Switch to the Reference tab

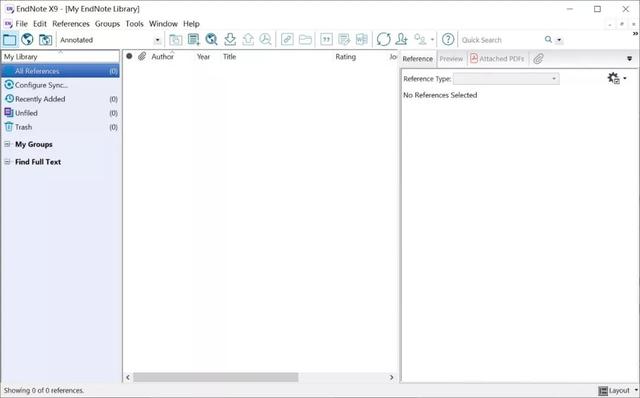(418, 59)
